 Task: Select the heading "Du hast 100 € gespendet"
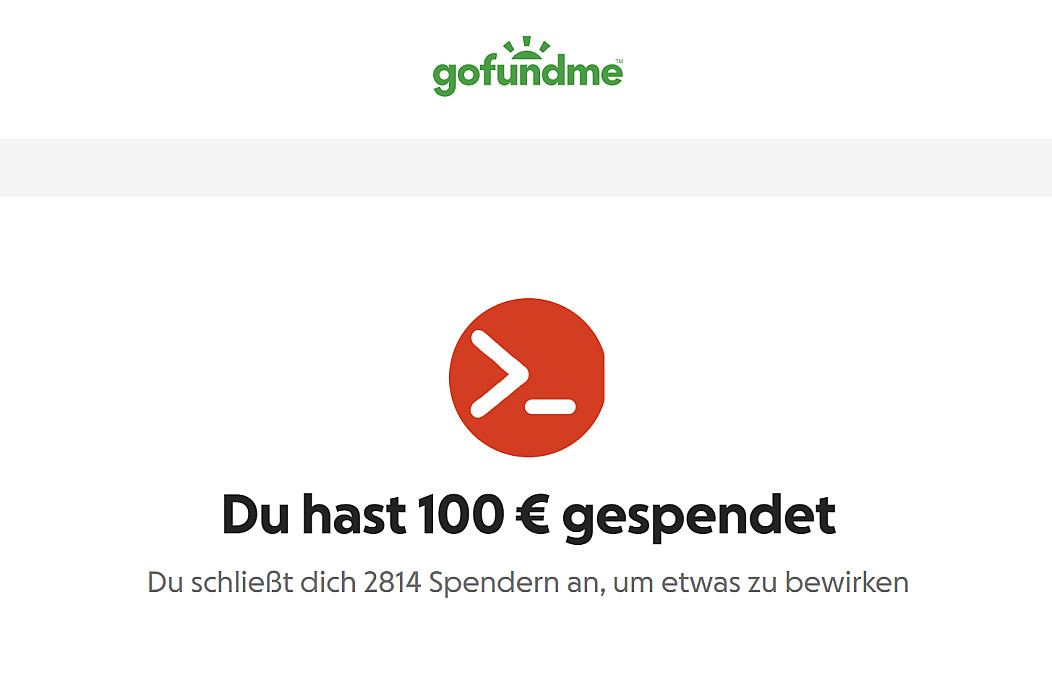528,515
